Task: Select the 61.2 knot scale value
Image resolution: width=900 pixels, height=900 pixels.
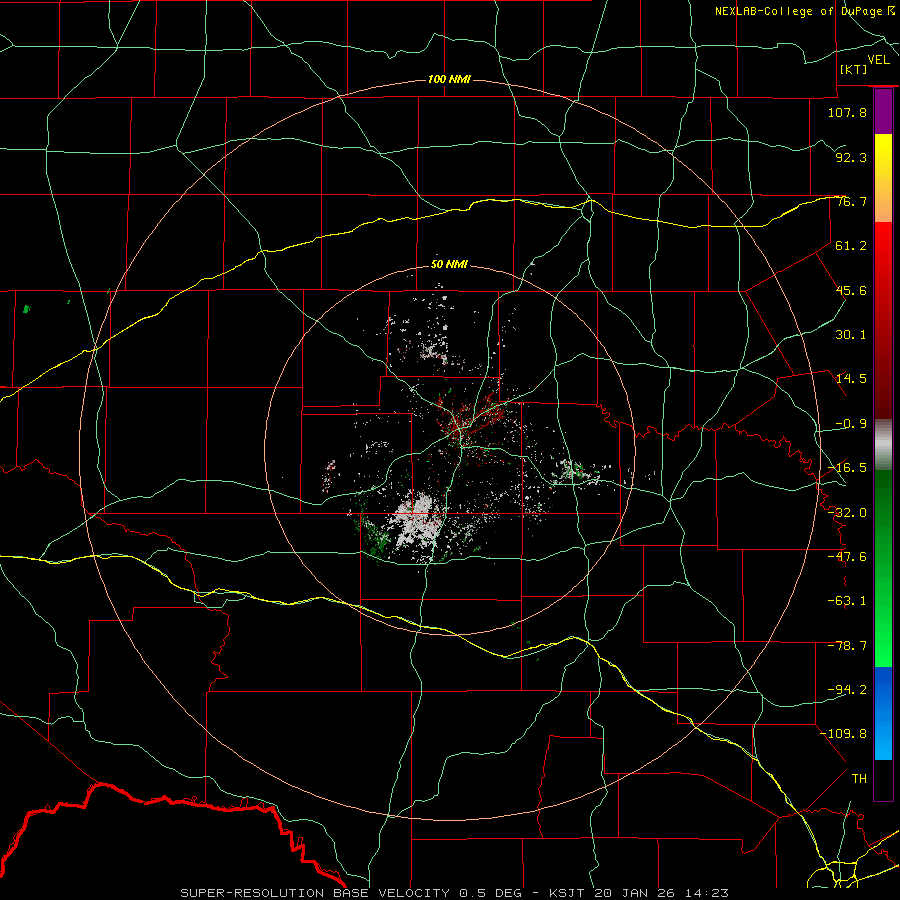Action: tap(851, 246)
